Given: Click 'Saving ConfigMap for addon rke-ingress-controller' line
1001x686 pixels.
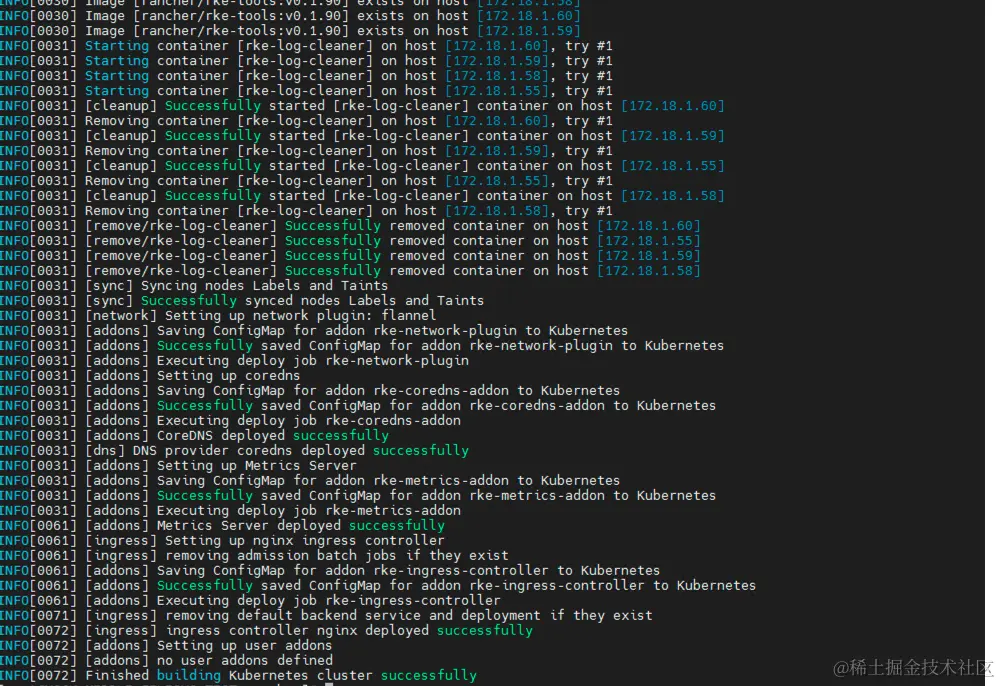Looking at the screenshot, I should 330,570.
